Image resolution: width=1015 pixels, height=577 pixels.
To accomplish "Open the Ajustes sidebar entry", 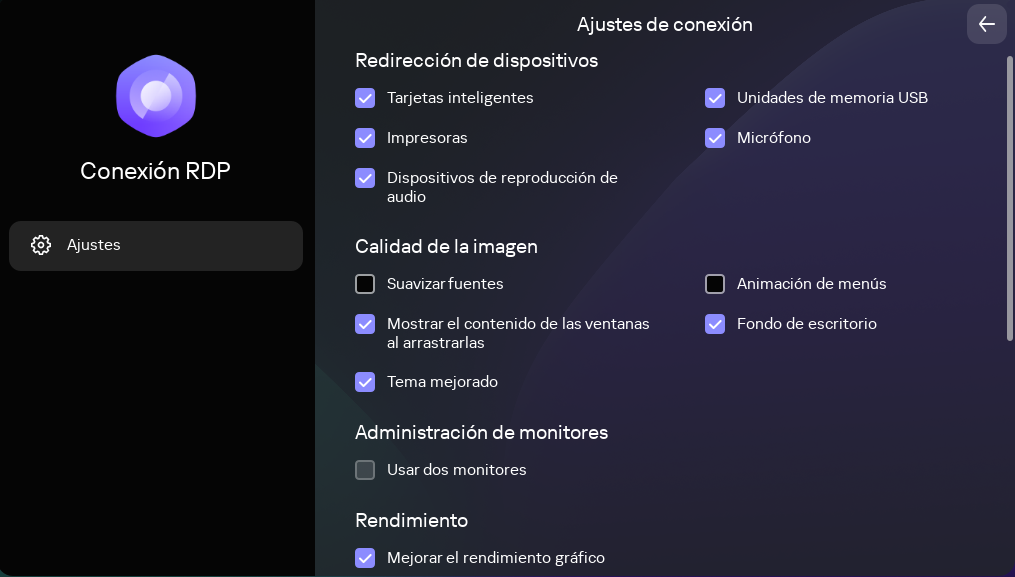I will pyautogui.click(x=155, y=245).
